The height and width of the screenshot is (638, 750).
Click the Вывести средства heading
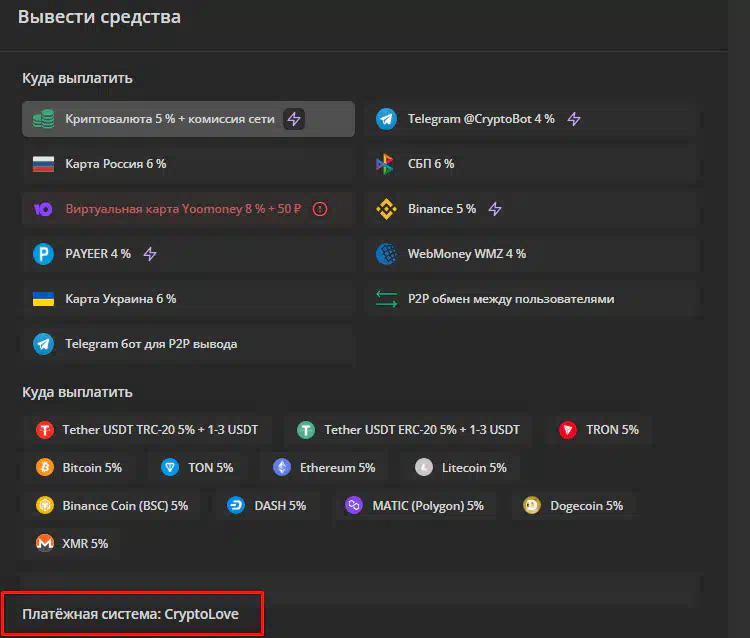click(x=99, y=17)
